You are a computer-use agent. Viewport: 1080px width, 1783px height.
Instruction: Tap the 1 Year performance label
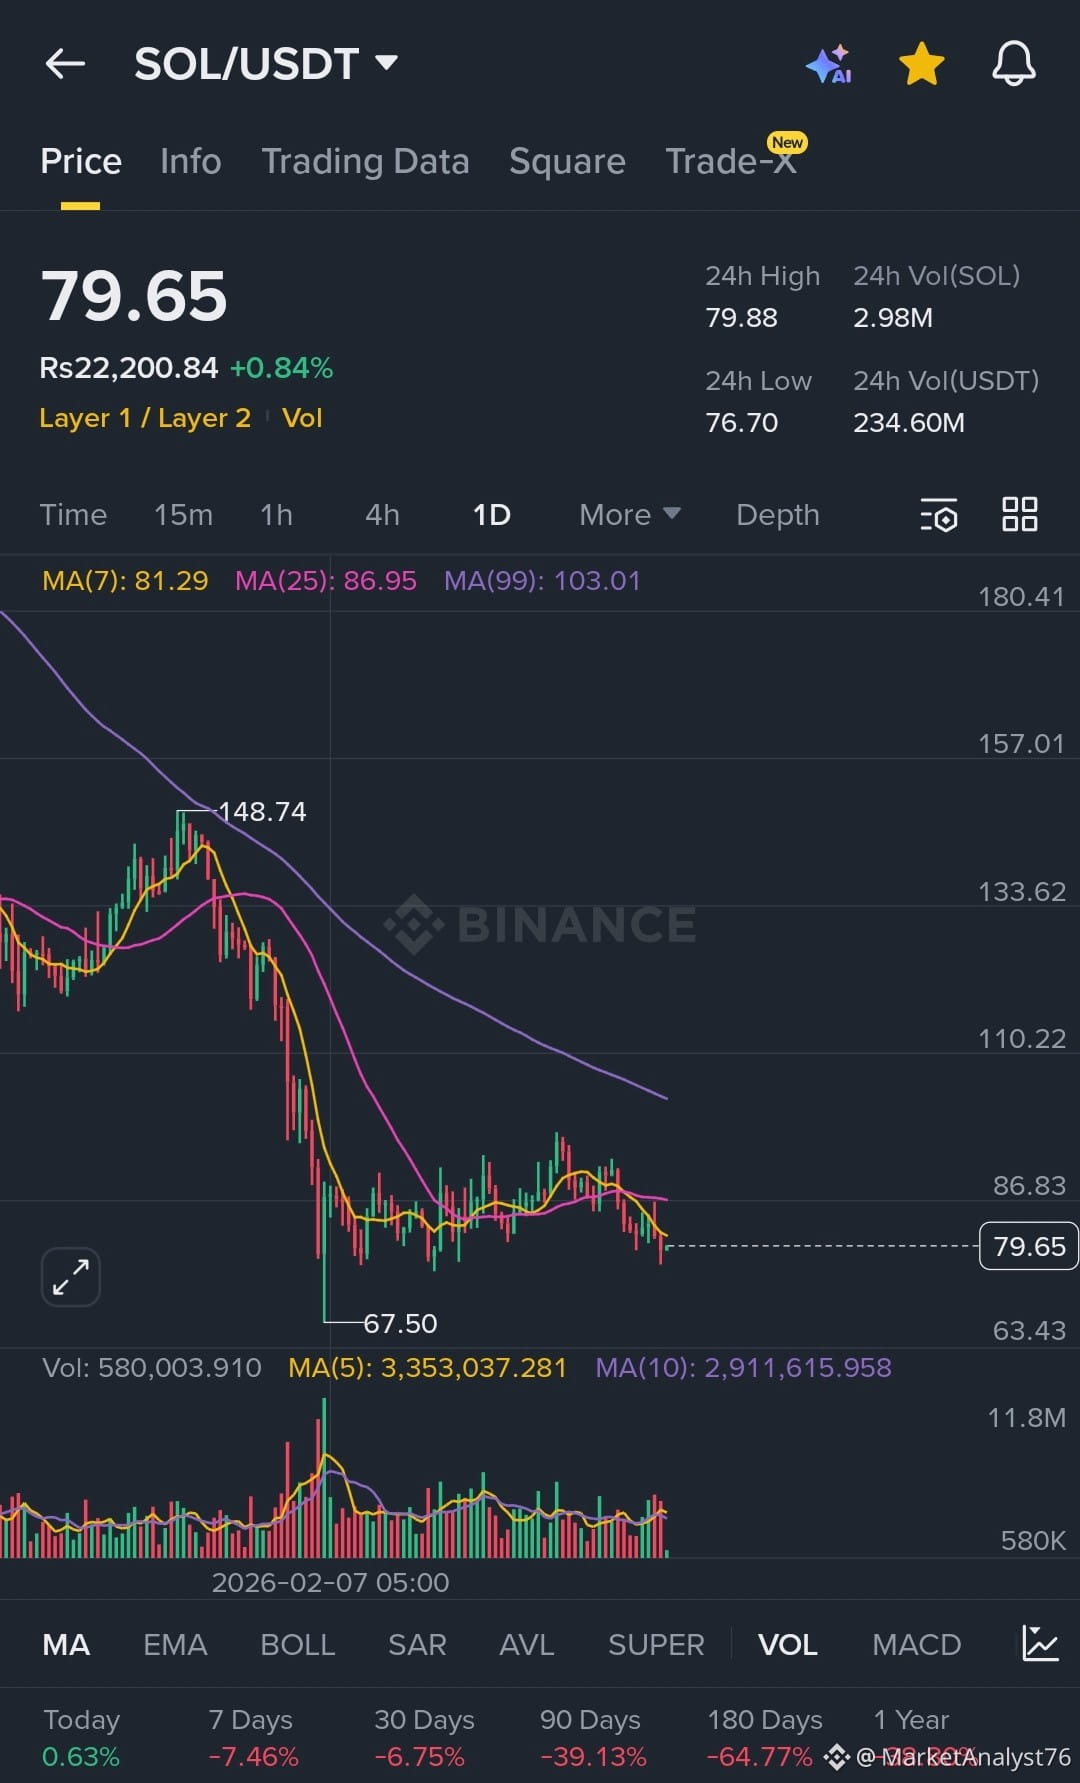coord(911,1720)
